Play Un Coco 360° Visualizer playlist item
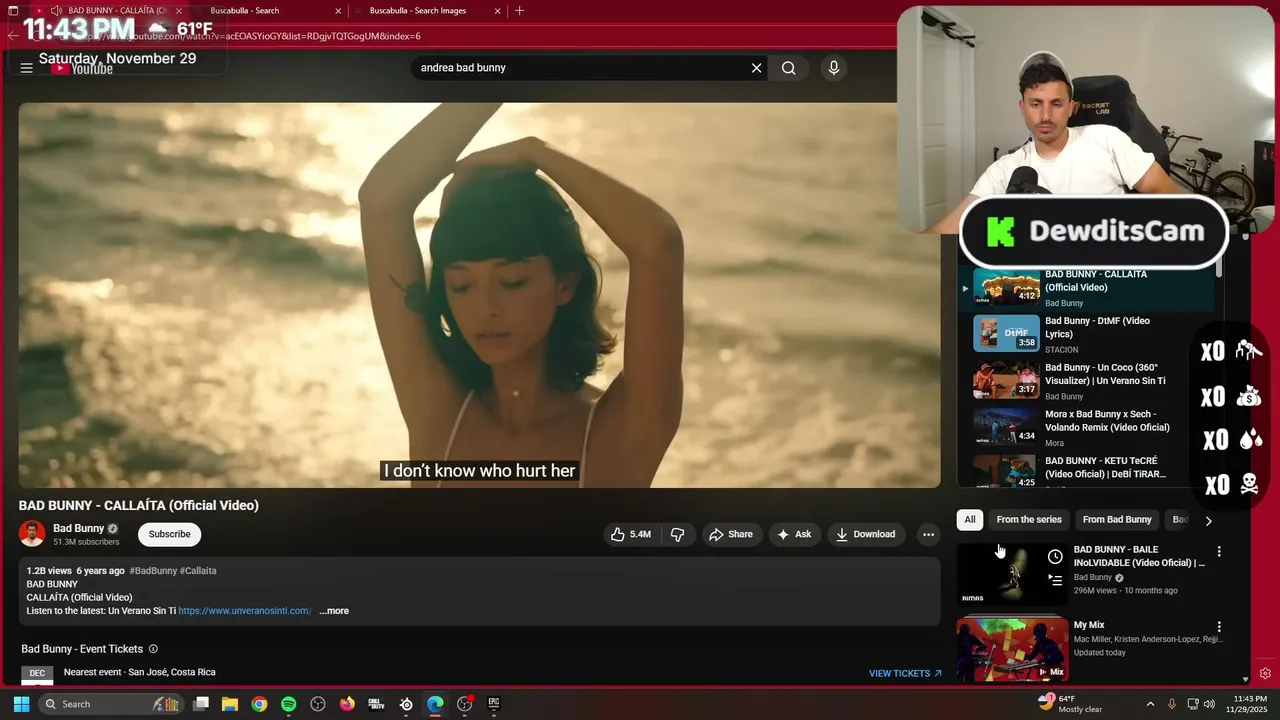Viewport: 1280px width, 720px height. pyautogui.click(x=1084, y=381)
